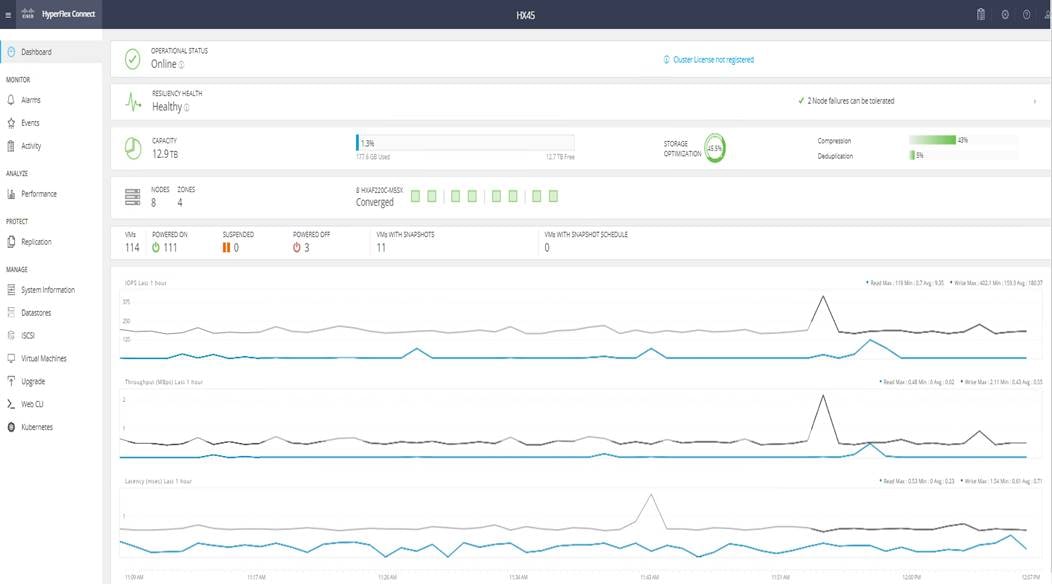Open the Cluster License not registered link
Screen dimensions: 1052x584
[713, 60]
